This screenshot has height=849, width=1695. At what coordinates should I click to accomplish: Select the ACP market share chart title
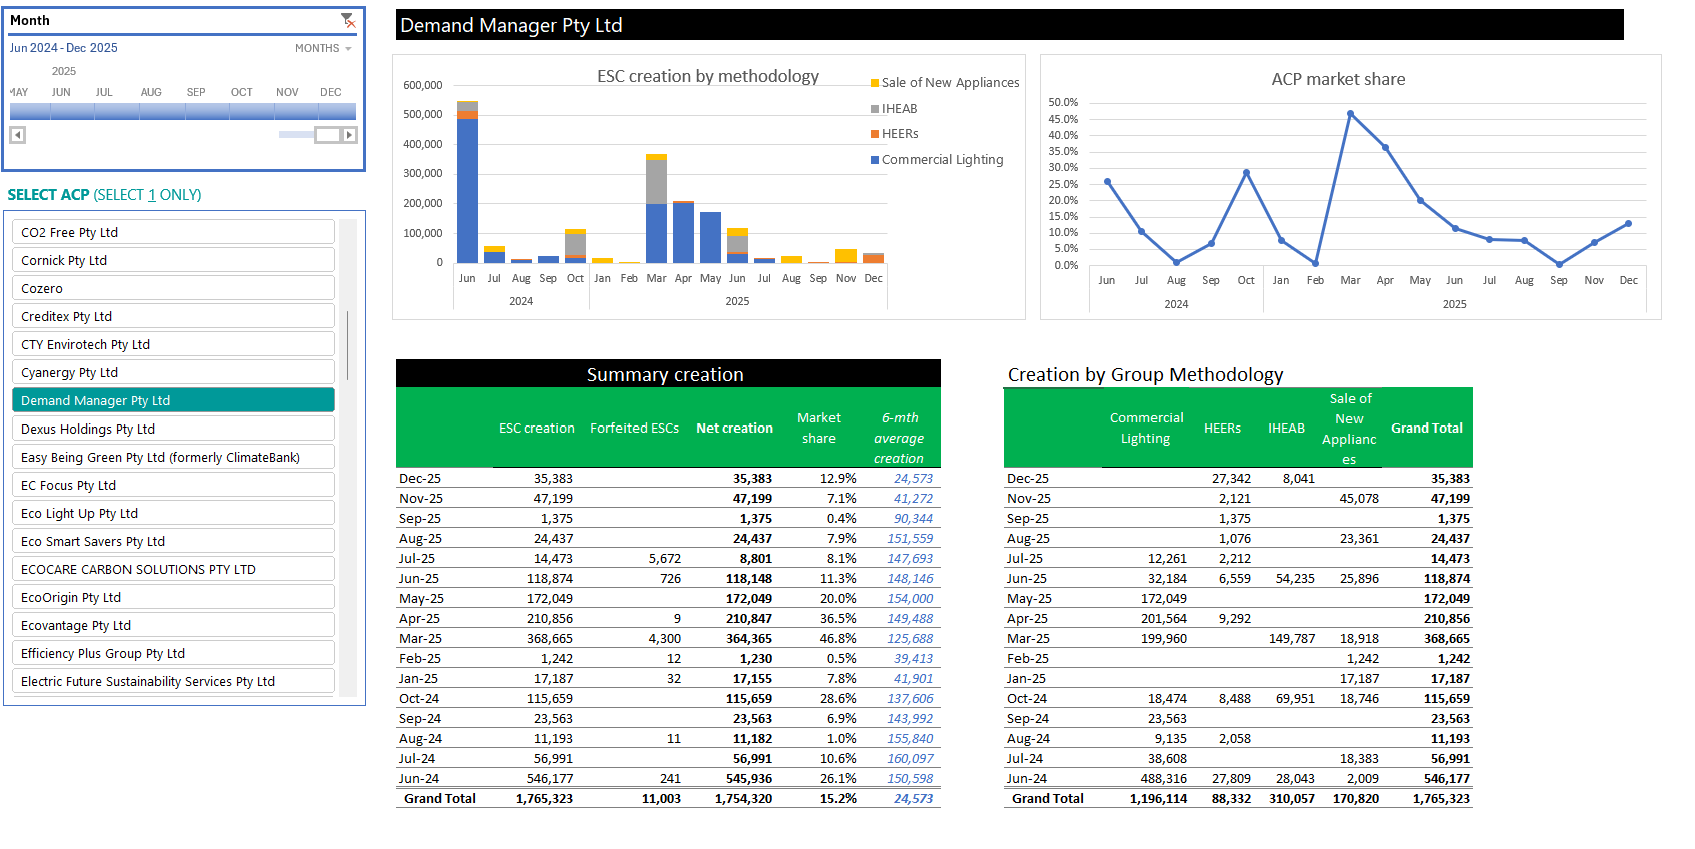click(1338, 79)
